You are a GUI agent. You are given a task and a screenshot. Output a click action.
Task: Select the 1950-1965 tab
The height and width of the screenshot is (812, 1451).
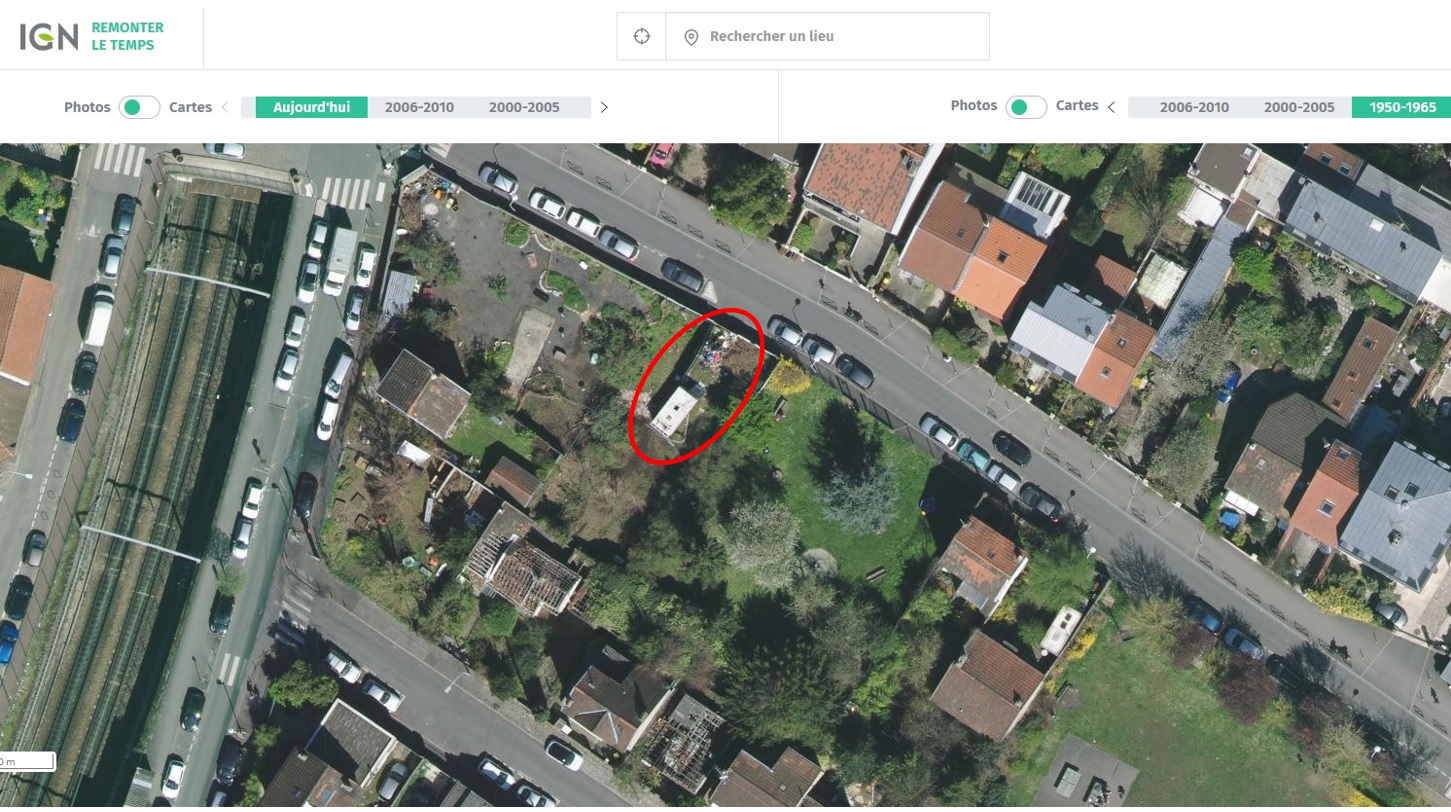(1402, 107)
